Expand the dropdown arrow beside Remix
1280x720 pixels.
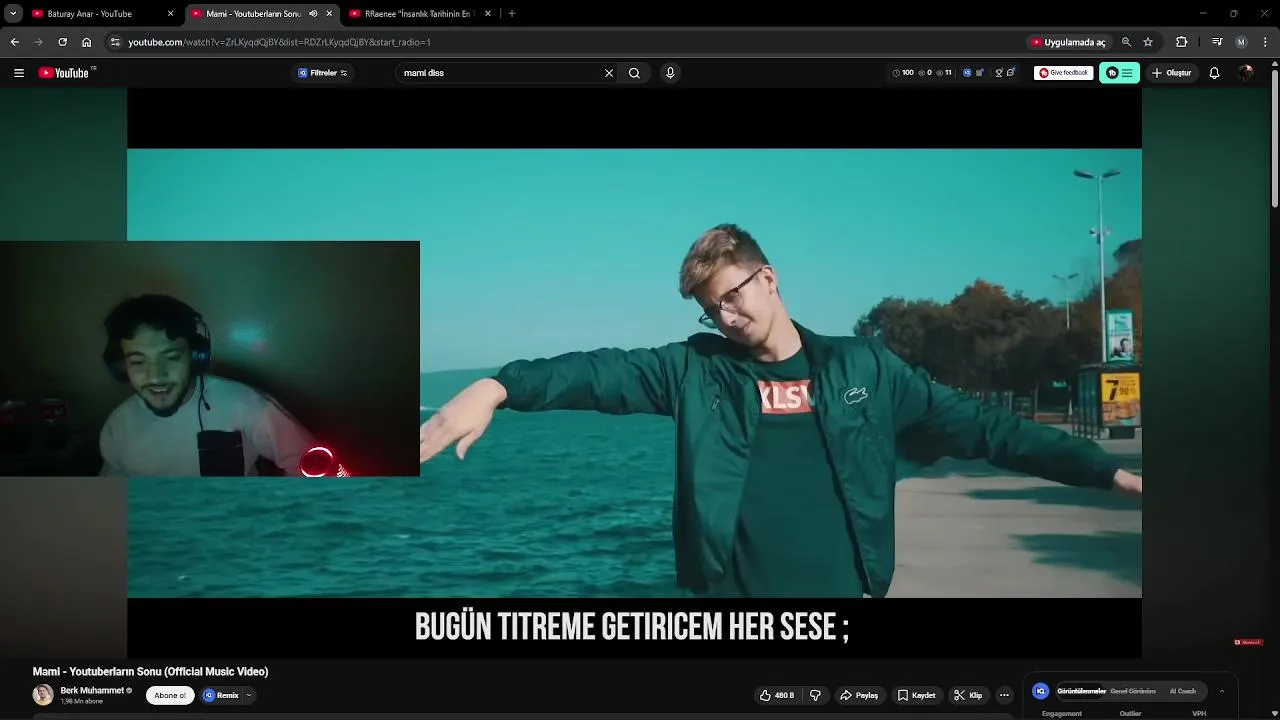tap(249, 695)
